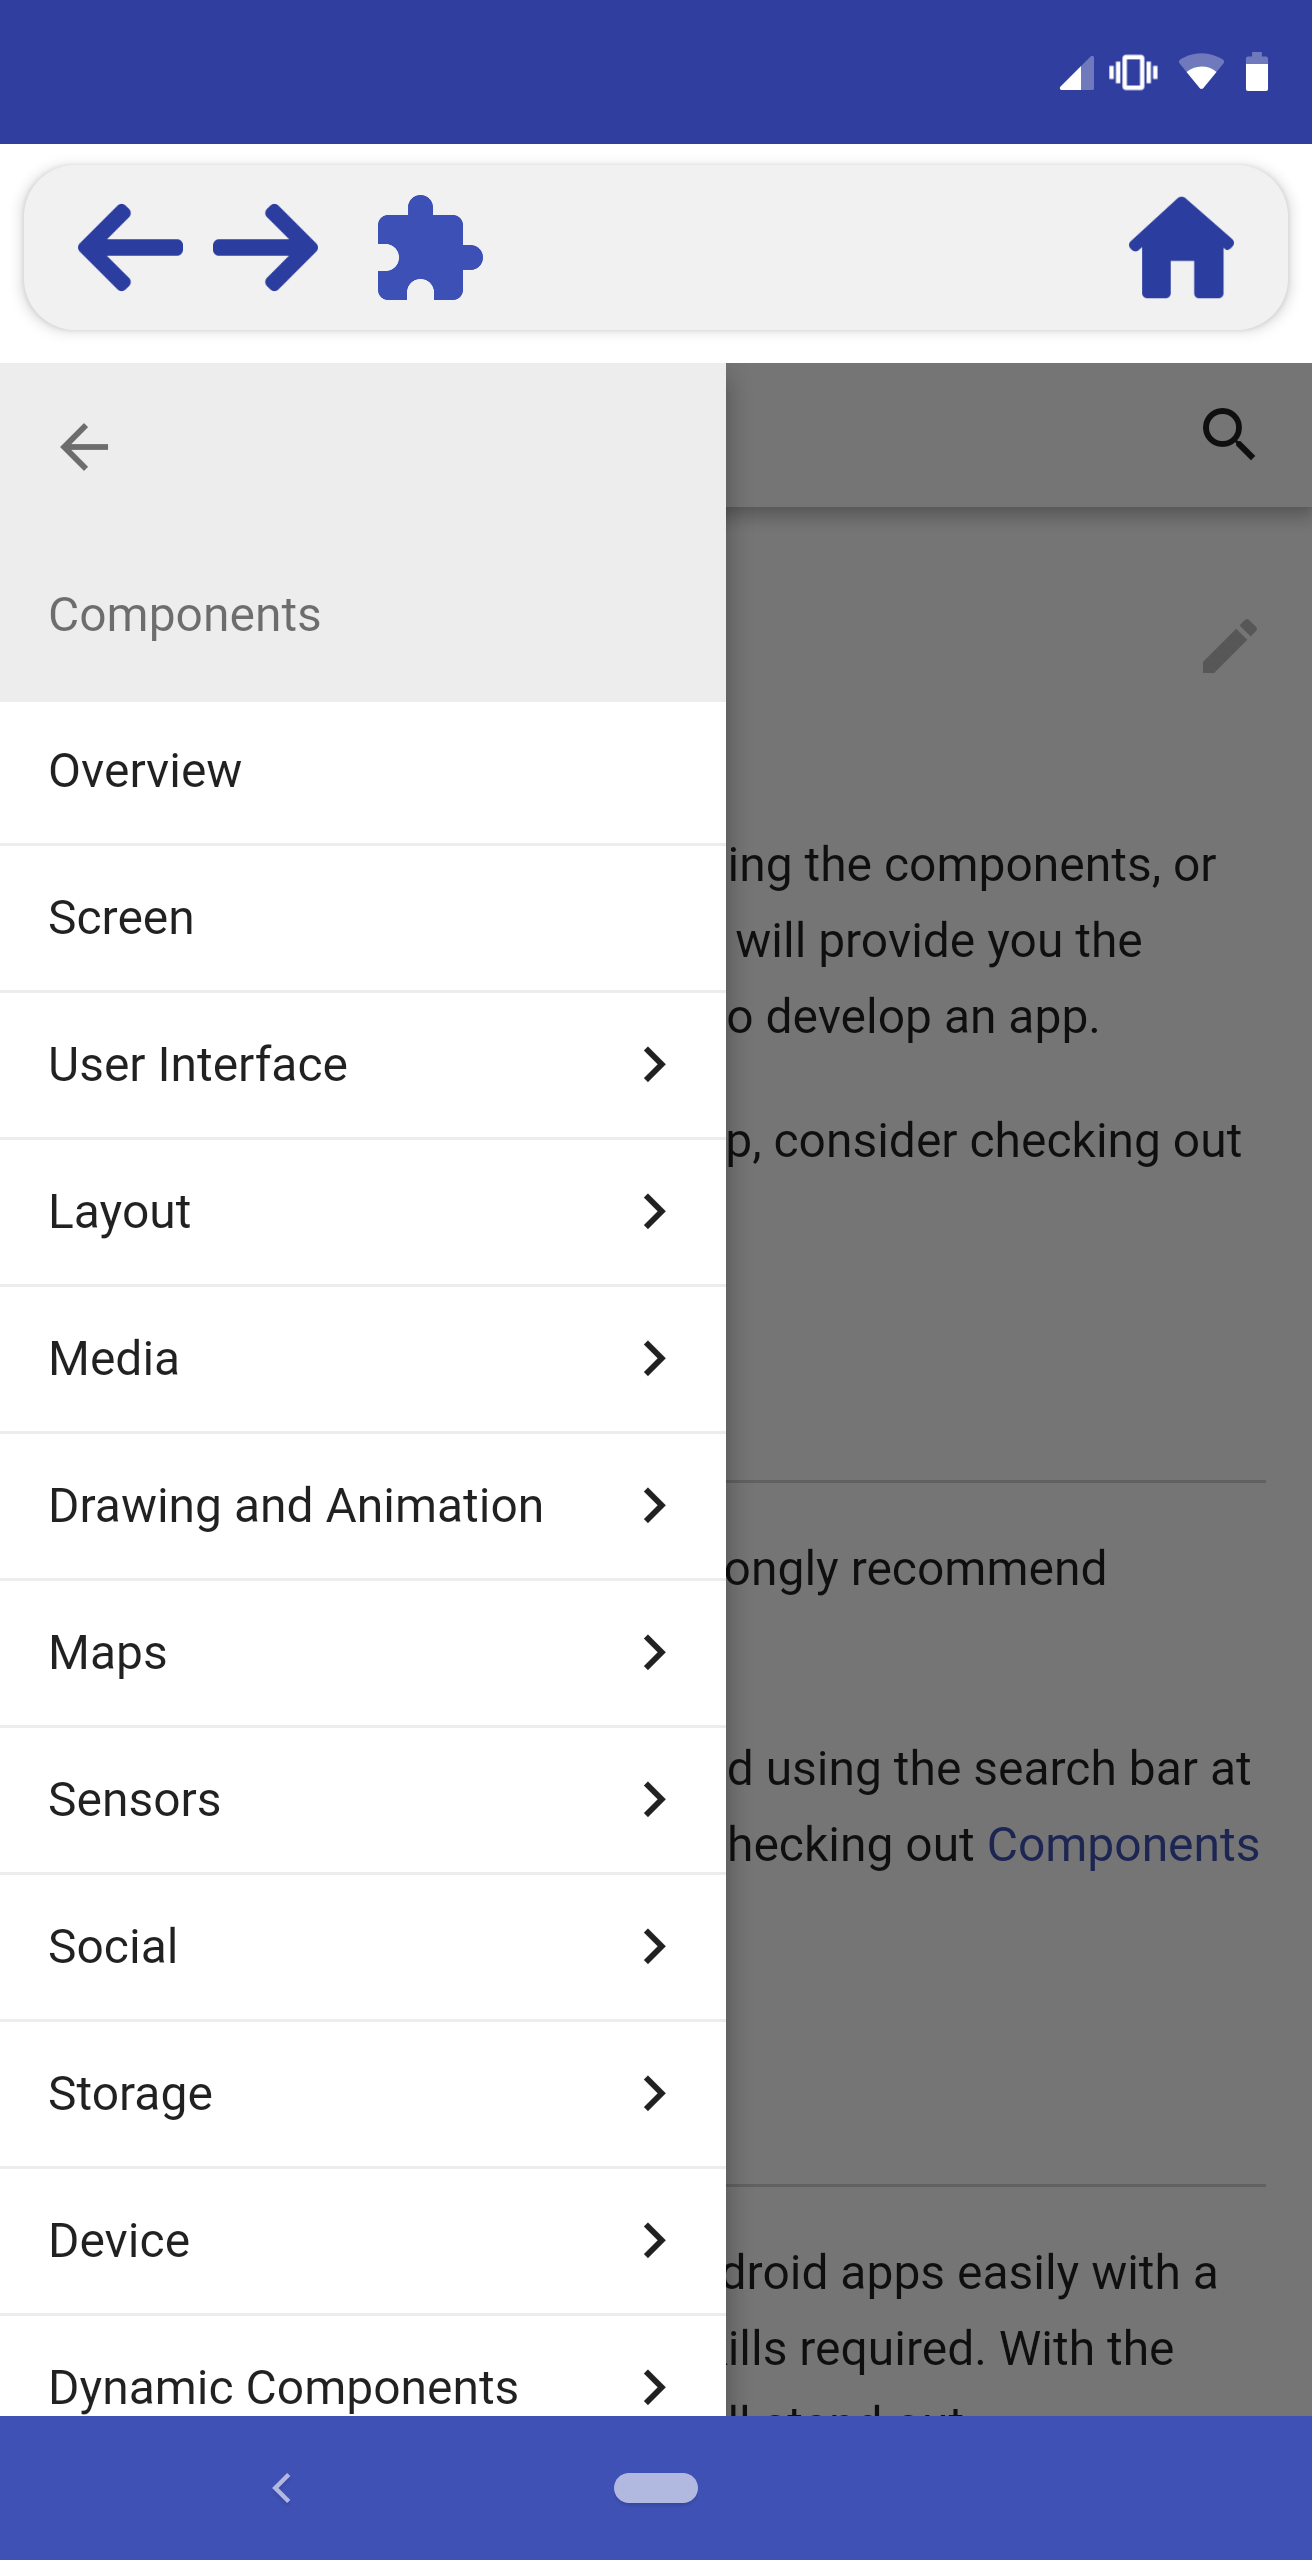The width and height of the screenshot is (1312, 2560).
Task: Expand the Media section chevron
Action: [654, 1359]
